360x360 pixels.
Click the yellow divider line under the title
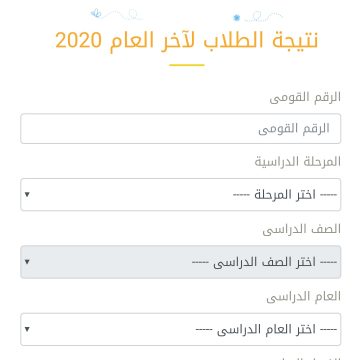tap(187, 65)
